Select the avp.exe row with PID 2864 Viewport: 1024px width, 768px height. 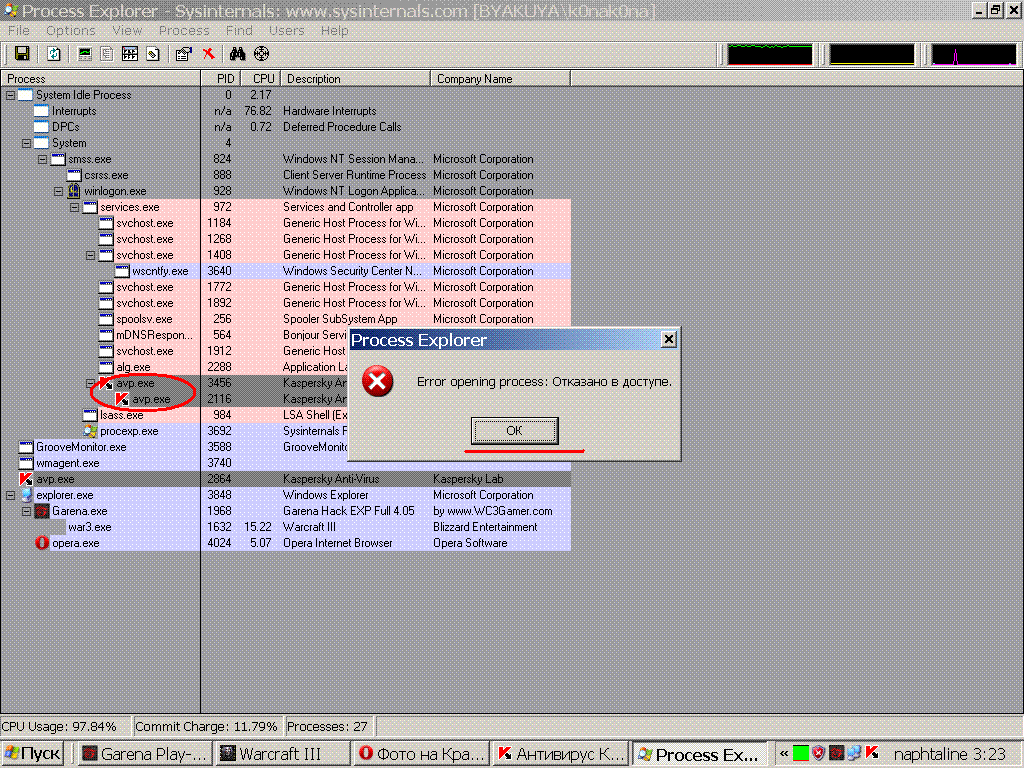pos(285,479)
